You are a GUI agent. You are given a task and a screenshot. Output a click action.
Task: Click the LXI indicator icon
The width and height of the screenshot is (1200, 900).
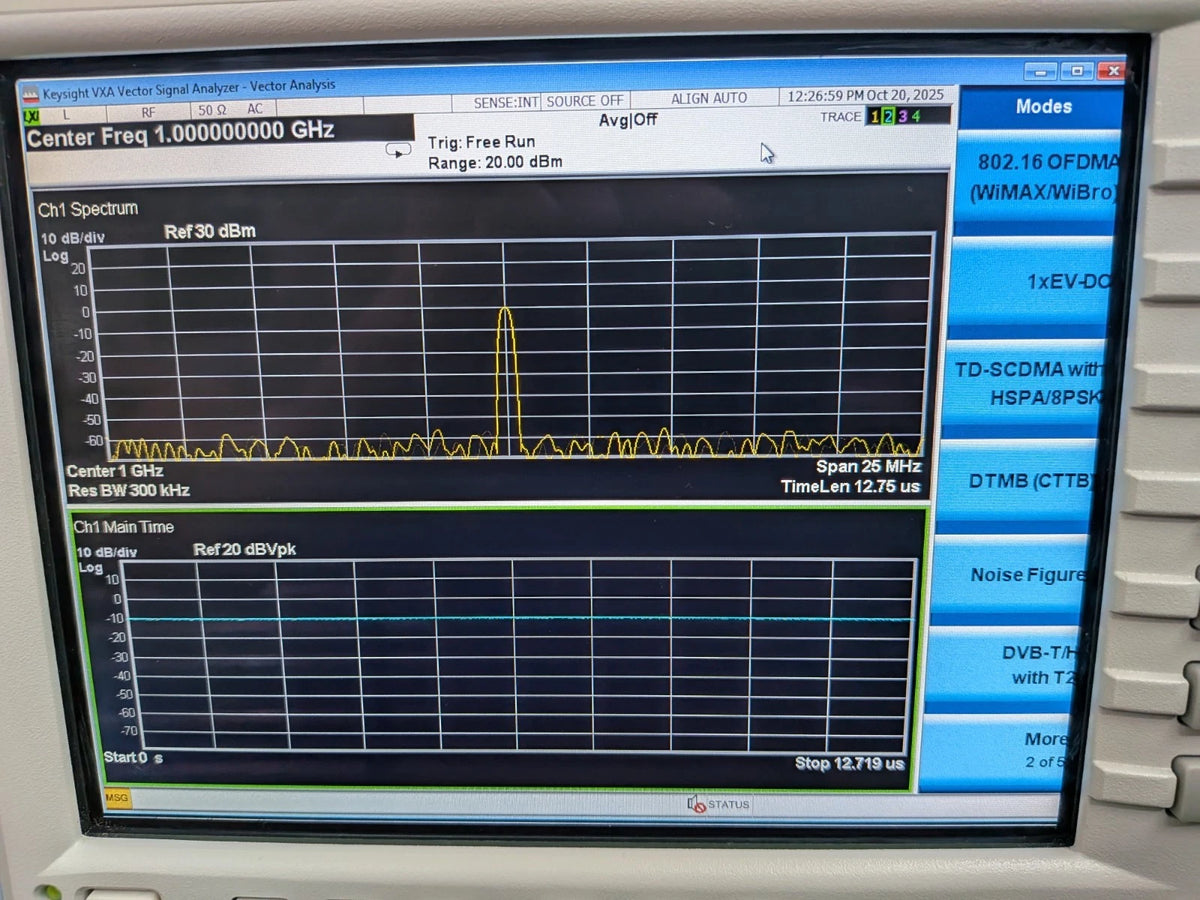(x=32, y=116)
